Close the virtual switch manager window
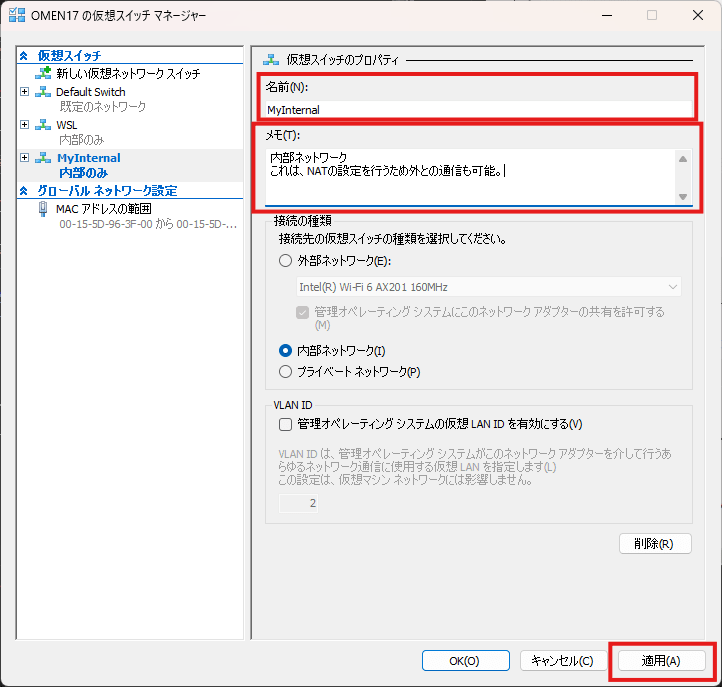 [698, 15]
